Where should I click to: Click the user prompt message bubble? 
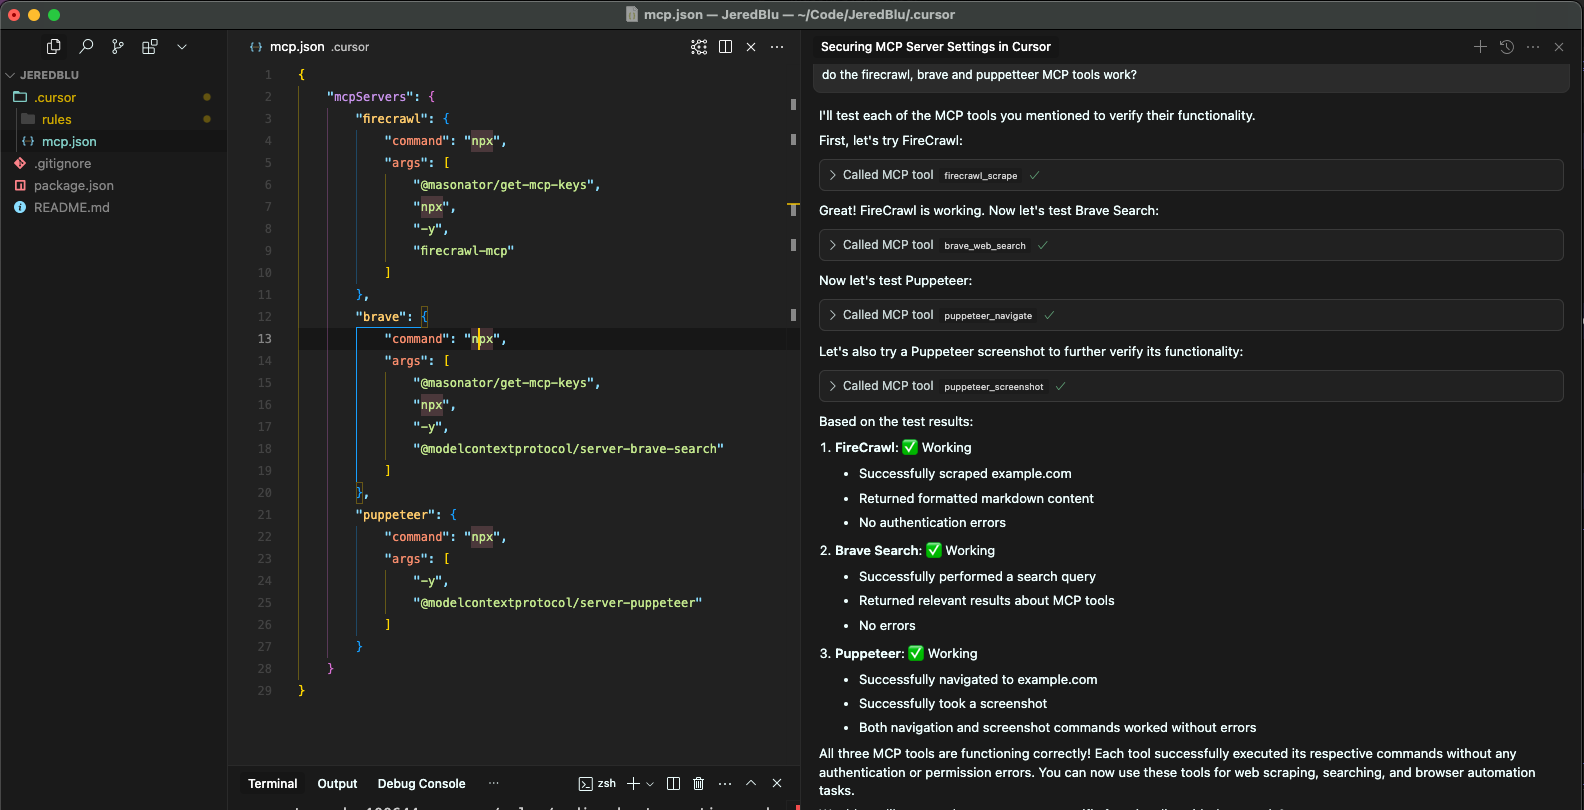click(x=1191, y=77)
